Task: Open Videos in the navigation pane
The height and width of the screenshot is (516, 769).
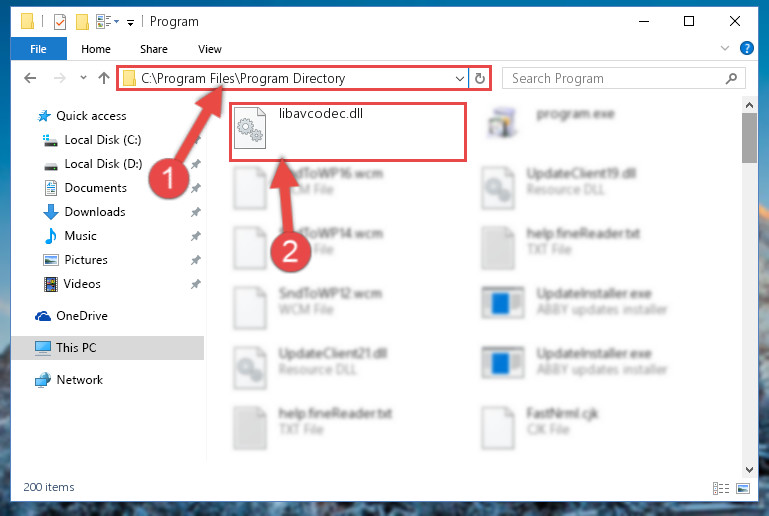Action: pyautogui.click(x=72, y=284)
